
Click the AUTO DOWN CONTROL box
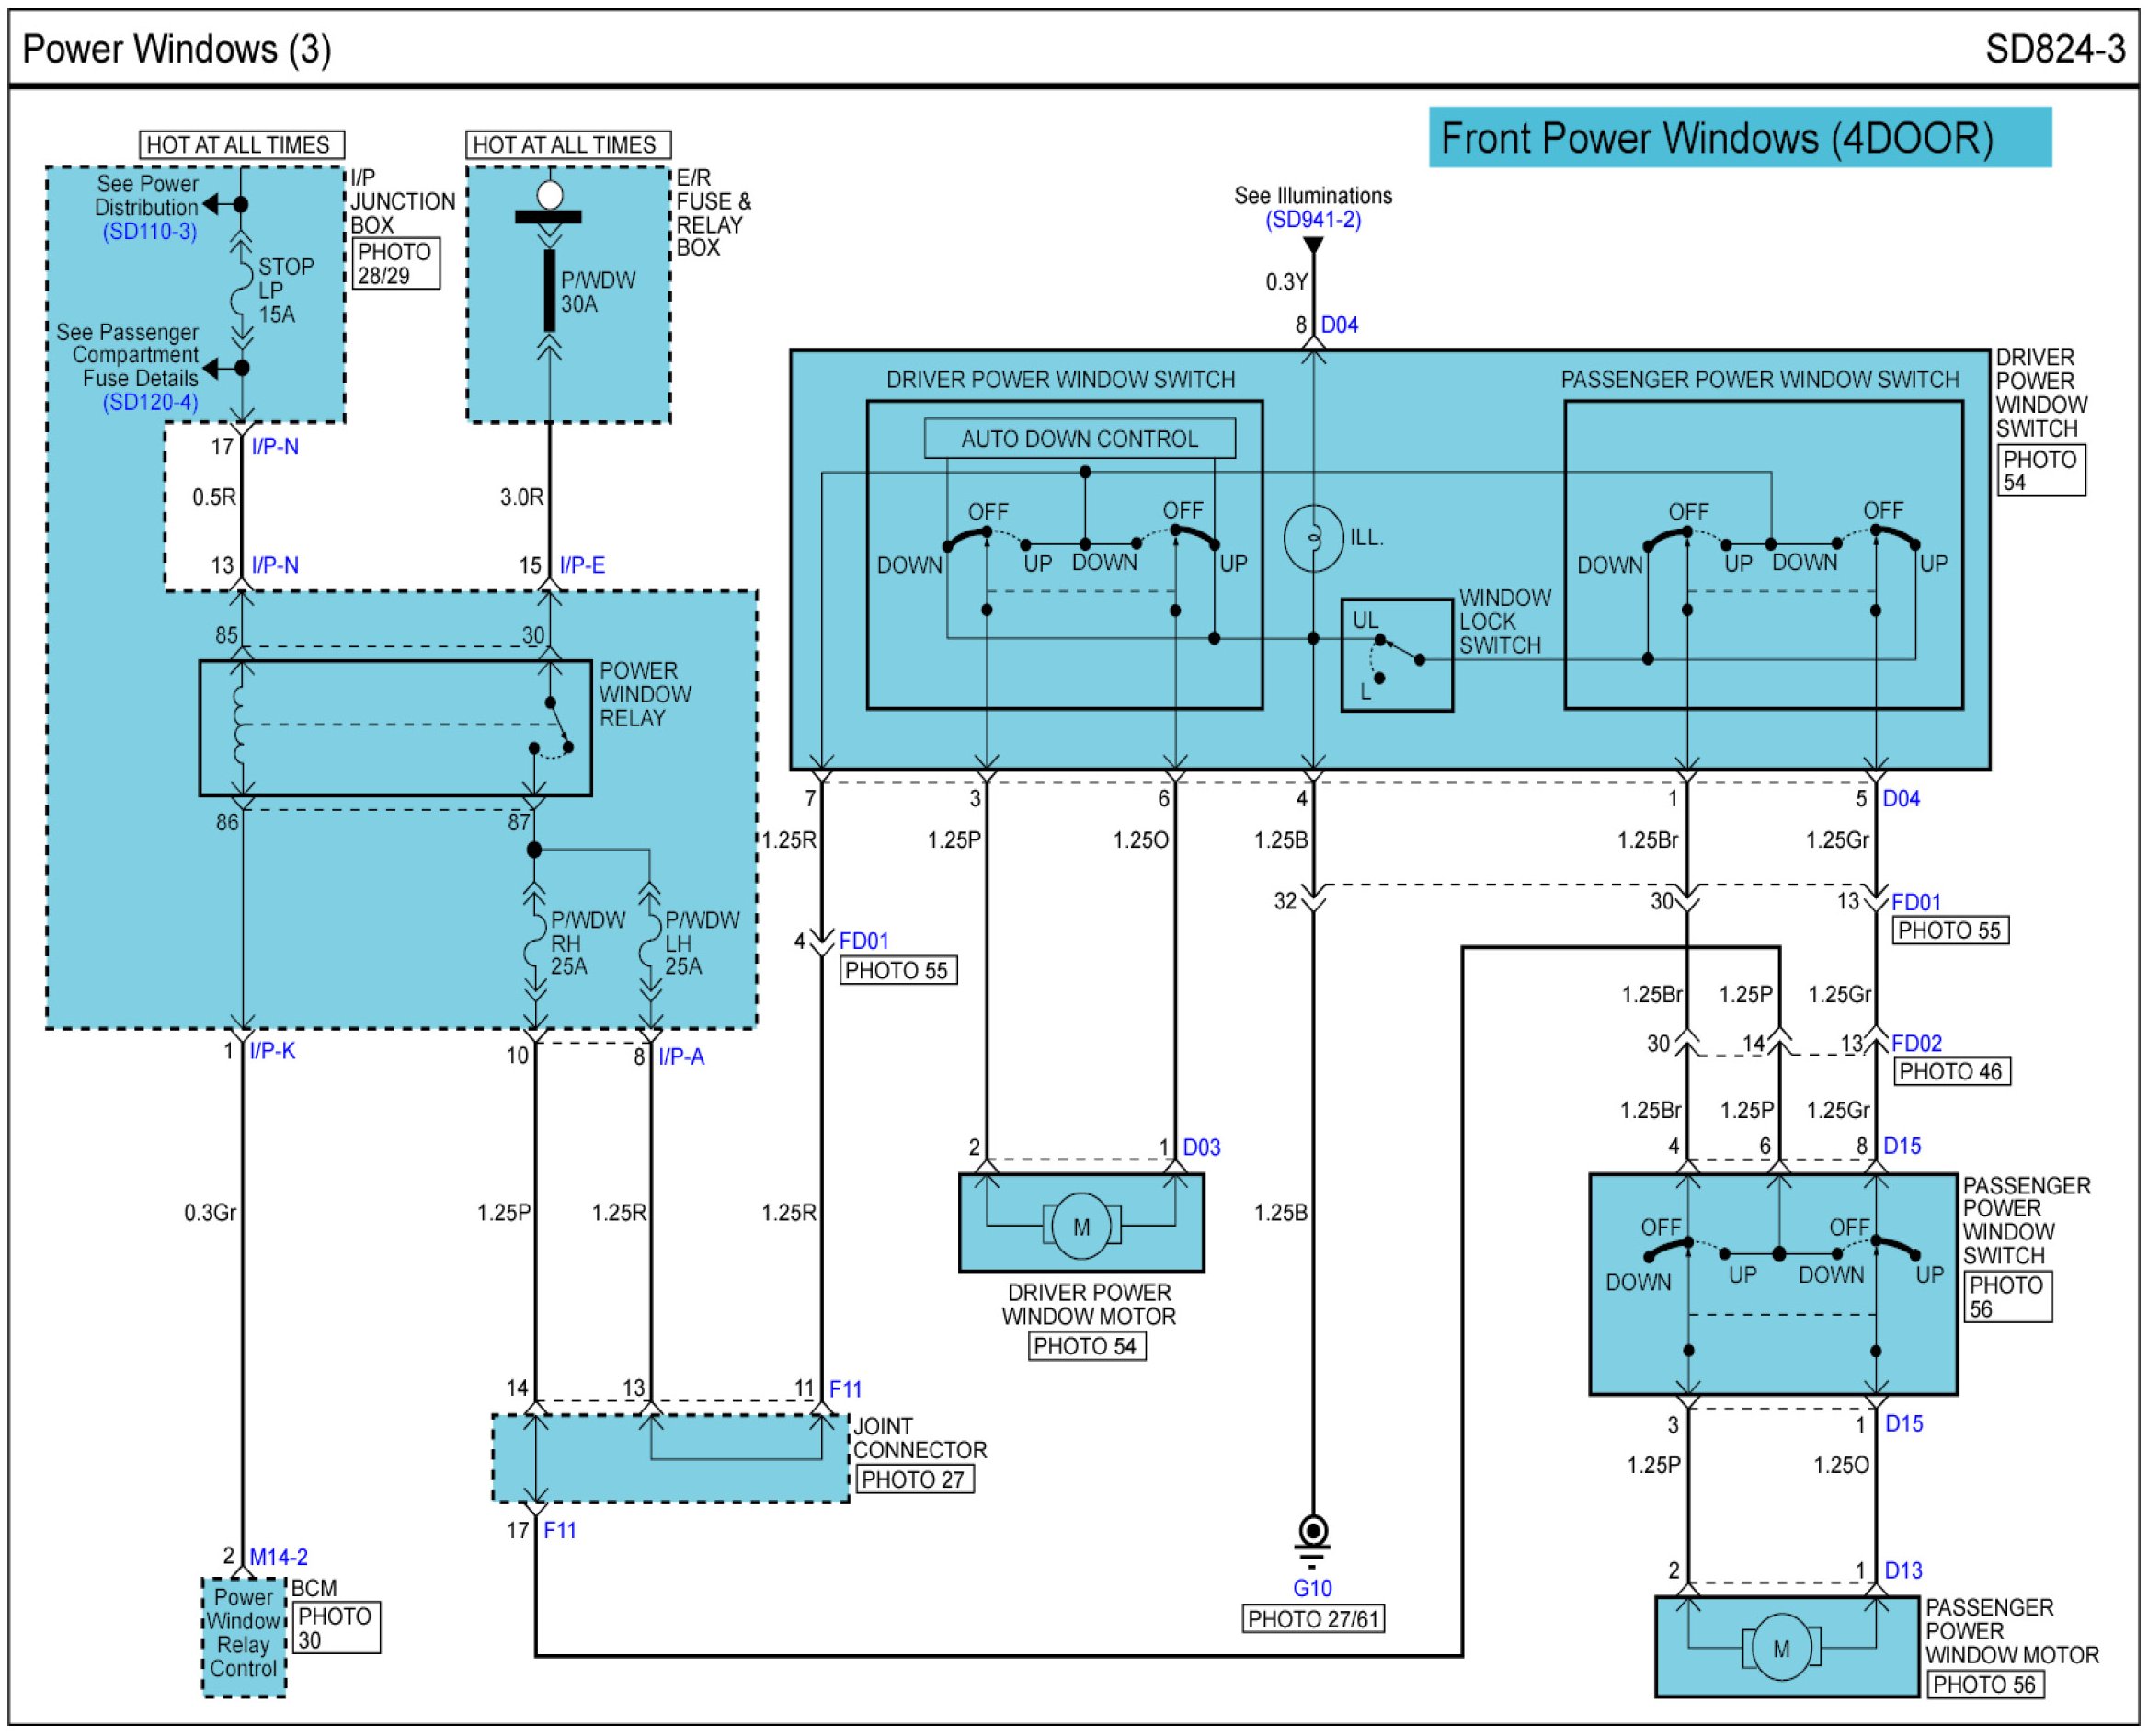[x=1079, y=438]
